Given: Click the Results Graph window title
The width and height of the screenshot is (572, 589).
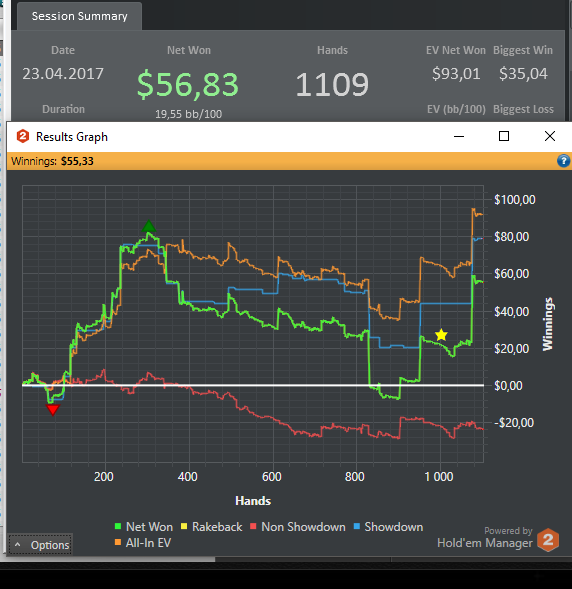Looking at the screenshot, I should coord(72,137).
